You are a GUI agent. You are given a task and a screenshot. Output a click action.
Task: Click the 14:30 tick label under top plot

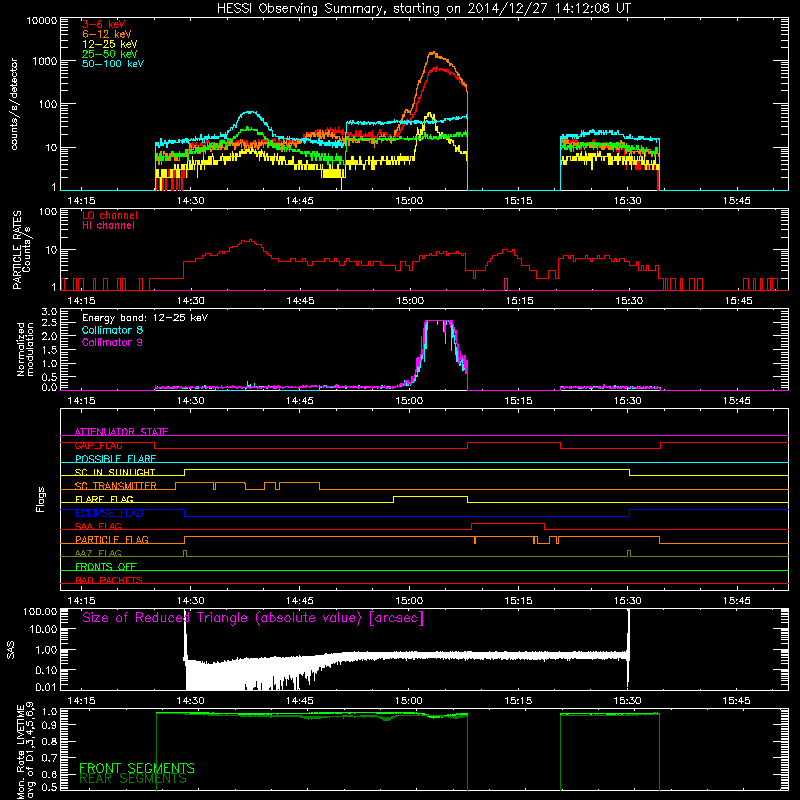(190, 201)
